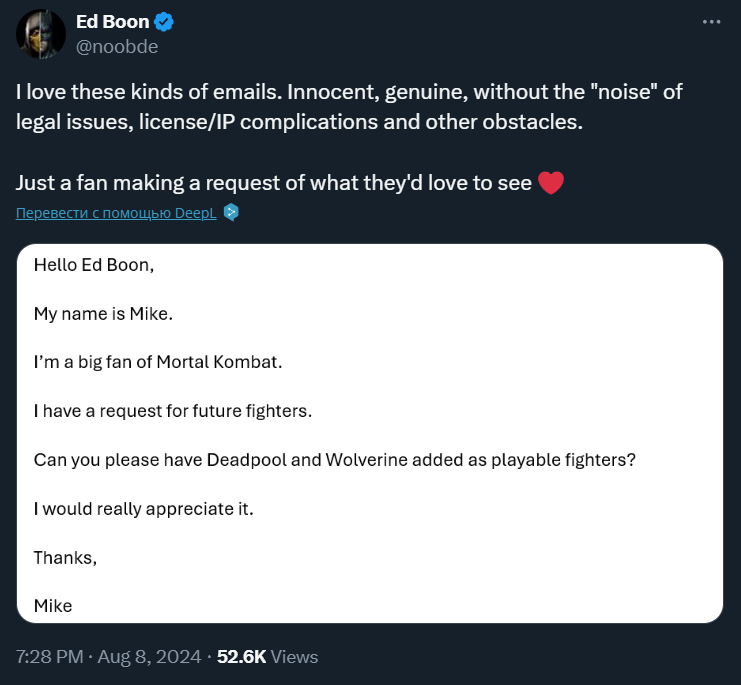The image size is (741, 685).
Task: Click the "My name is Mike." line
Action: (103, 314)
